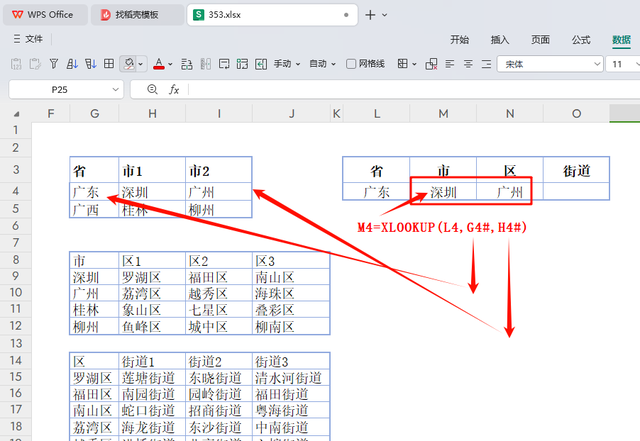Image resolution: width=640 pixels, height=441 pixels.
Task: Open the 手动 calculation dropdown
Action: (x=287, y=64)
